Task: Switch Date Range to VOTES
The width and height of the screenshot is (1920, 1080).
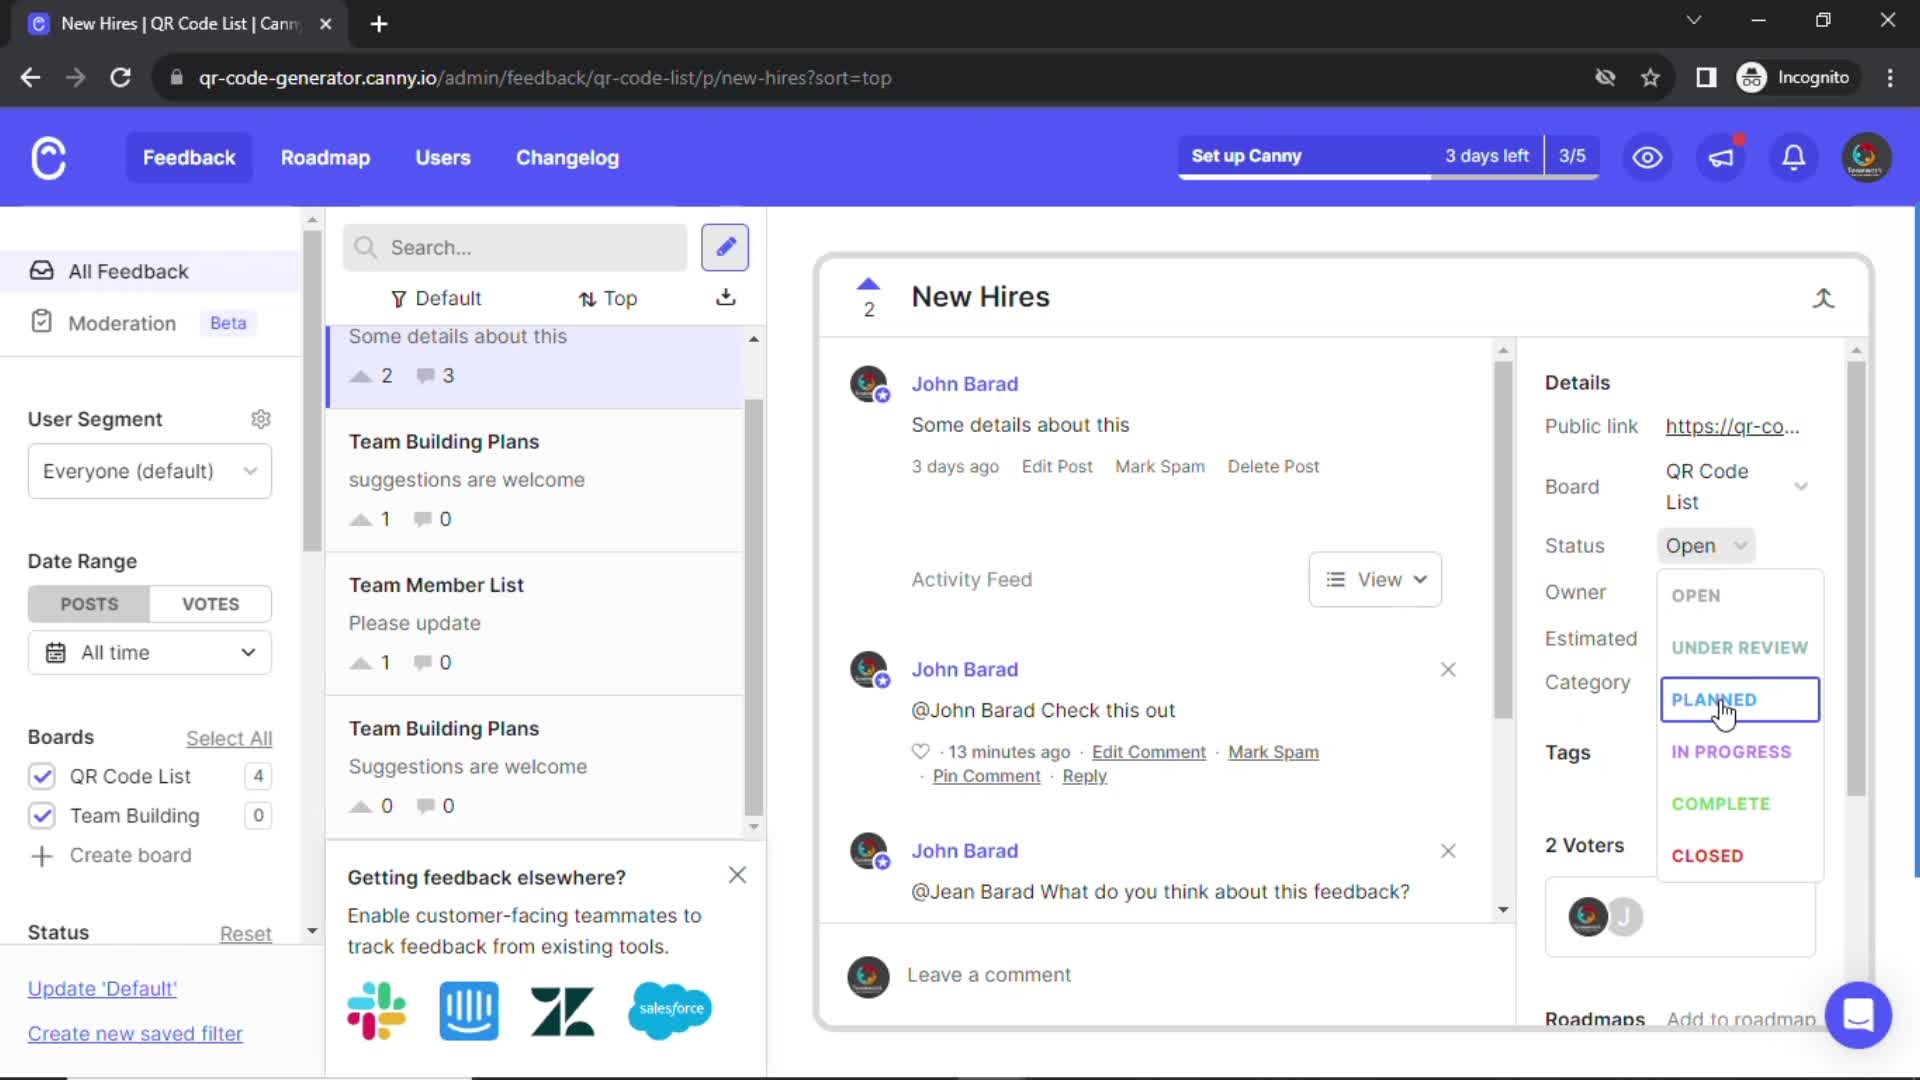Action: coord(210,604)
